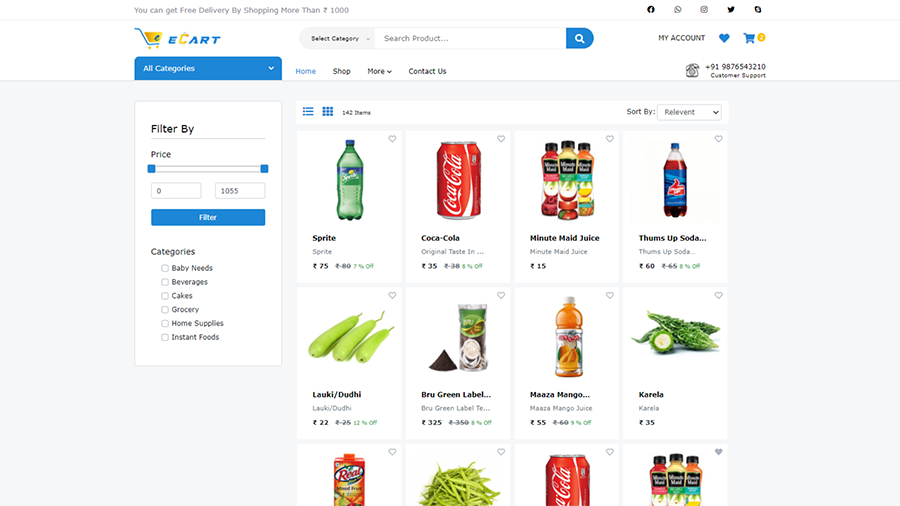Open the Contact Us page

(x=427, y=71)
